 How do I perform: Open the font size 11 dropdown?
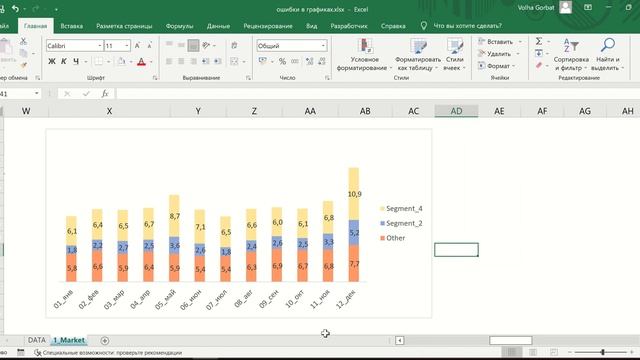click(127, 46)
